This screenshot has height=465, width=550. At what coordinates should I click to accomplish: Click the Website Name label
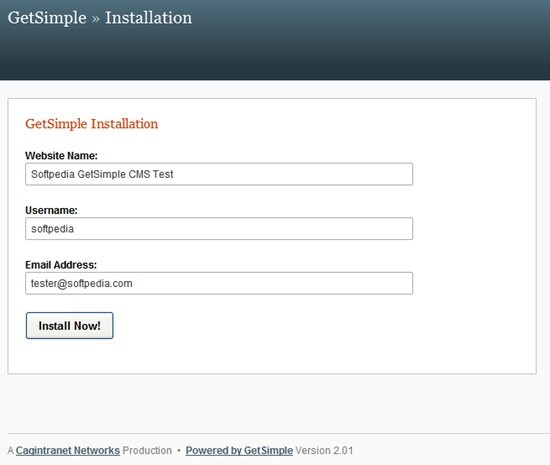tap(61, 156)
